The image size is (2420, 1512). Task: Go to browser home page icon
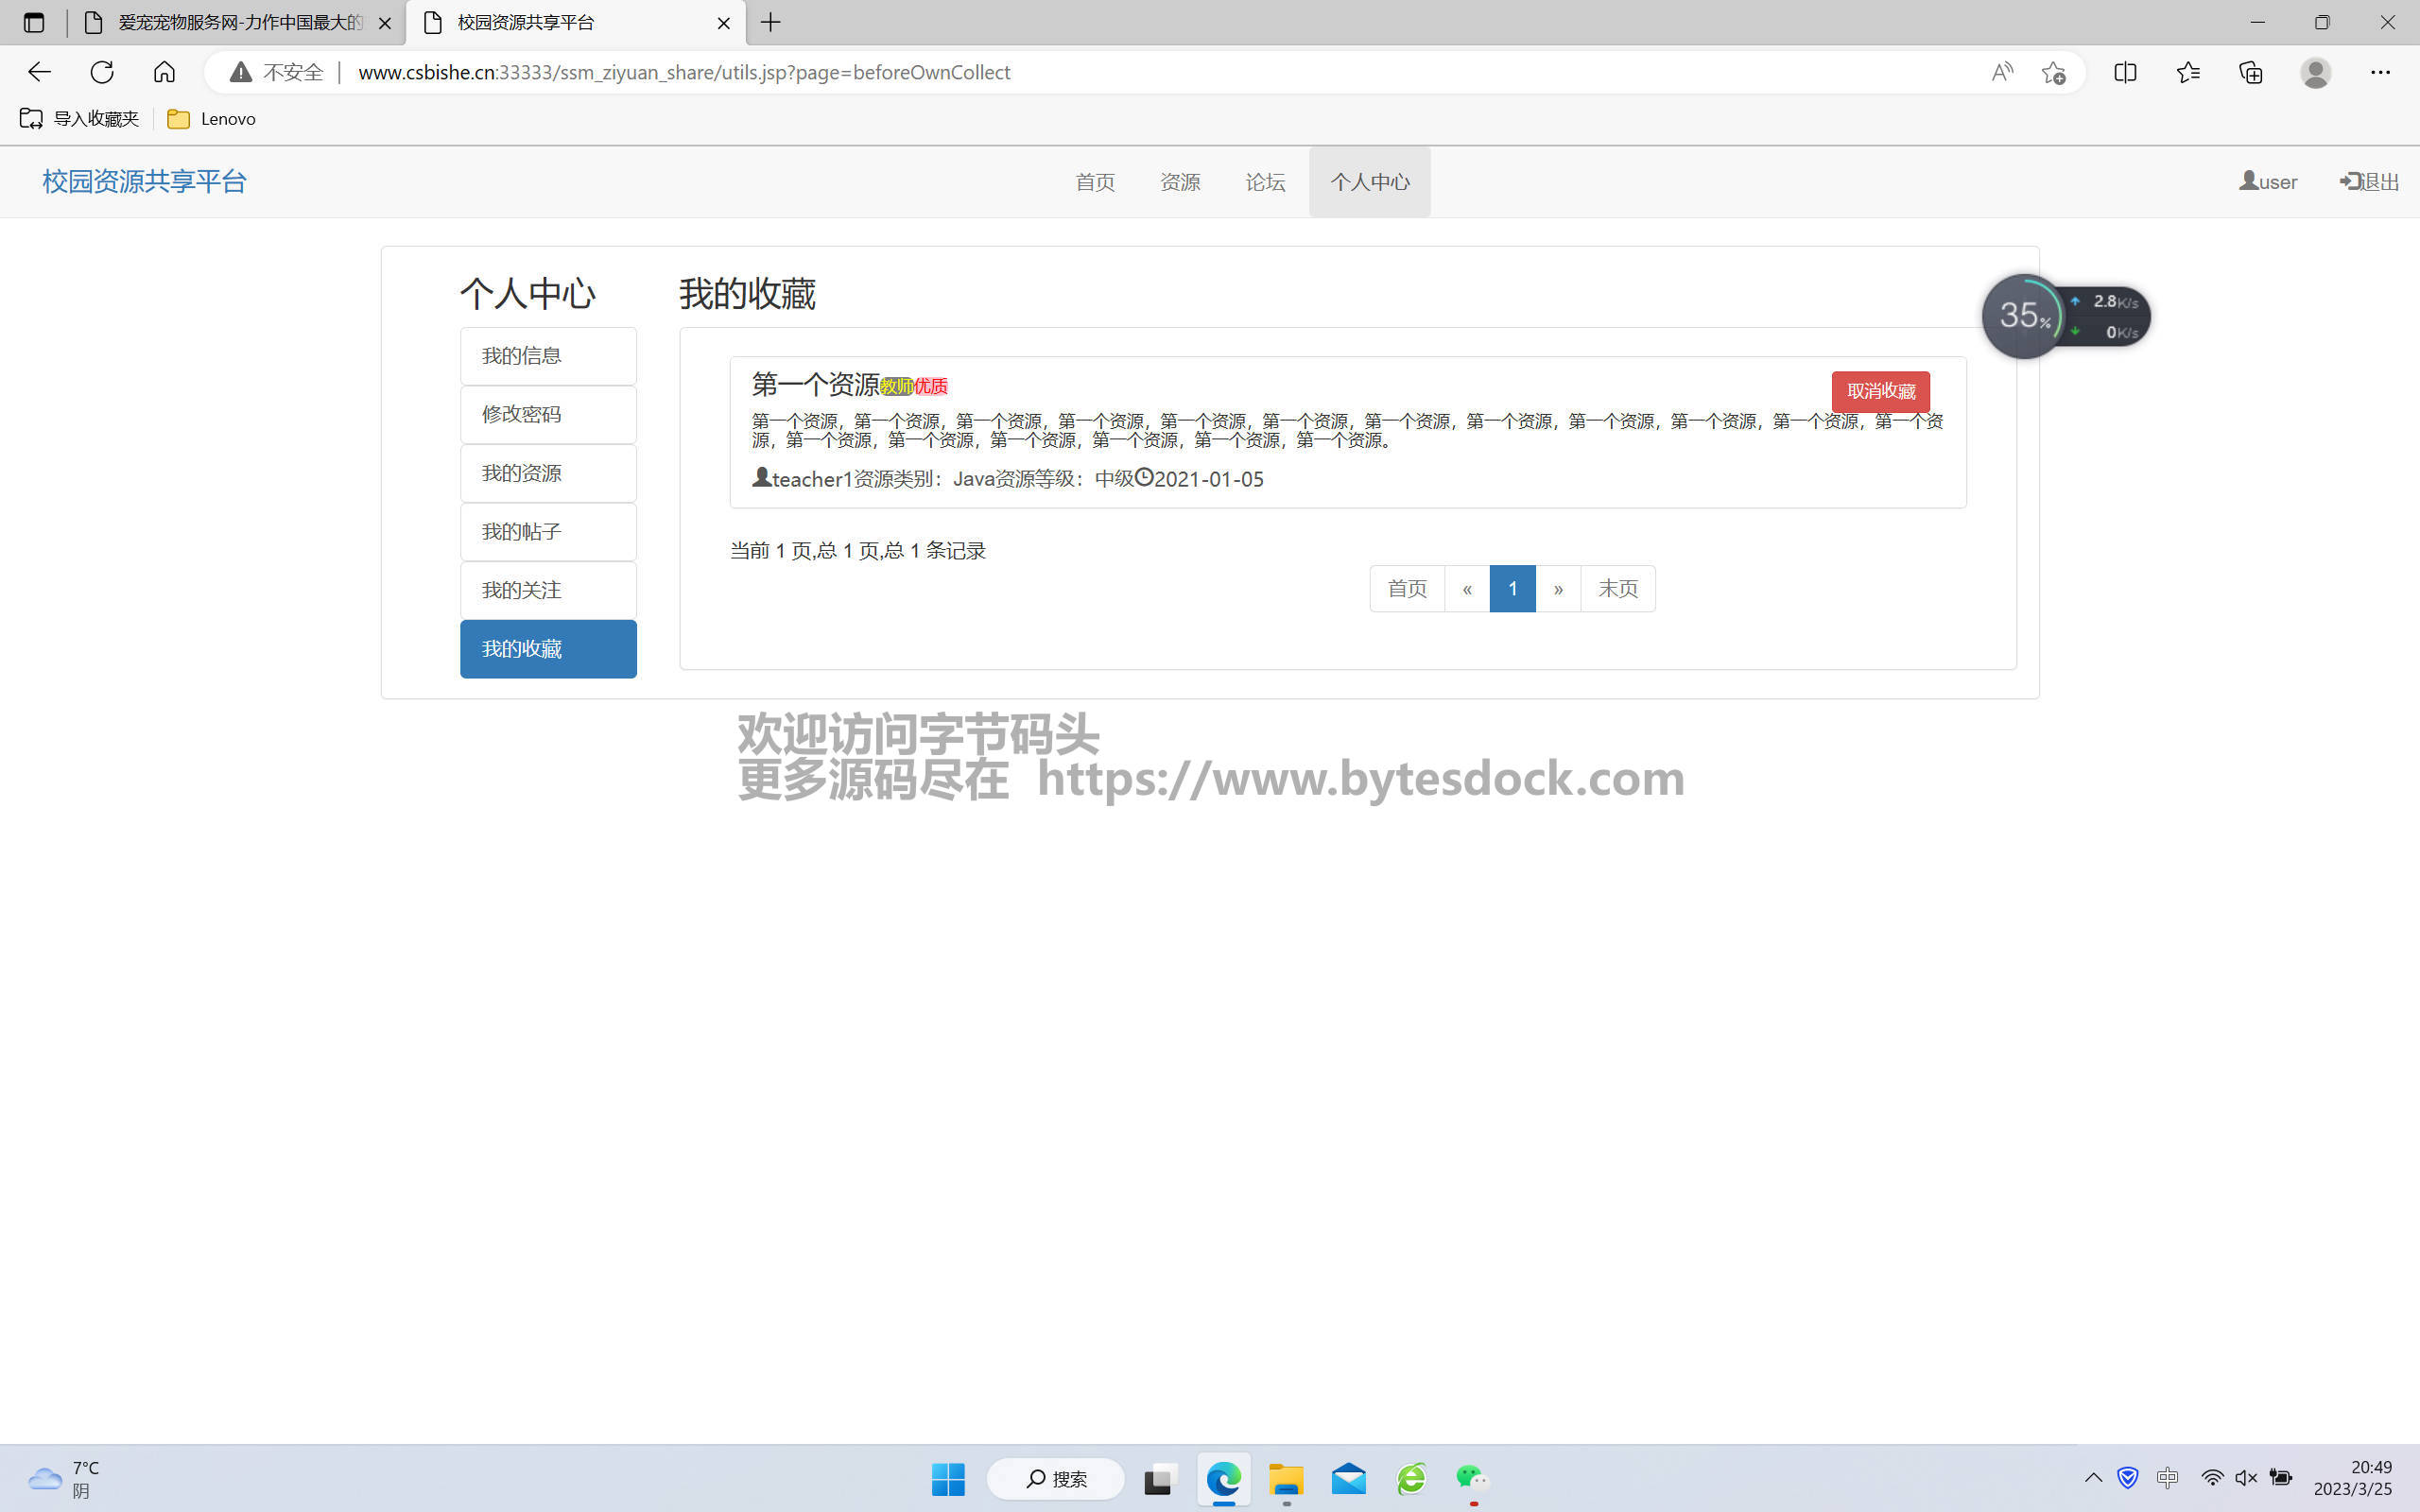click(164, 72)
